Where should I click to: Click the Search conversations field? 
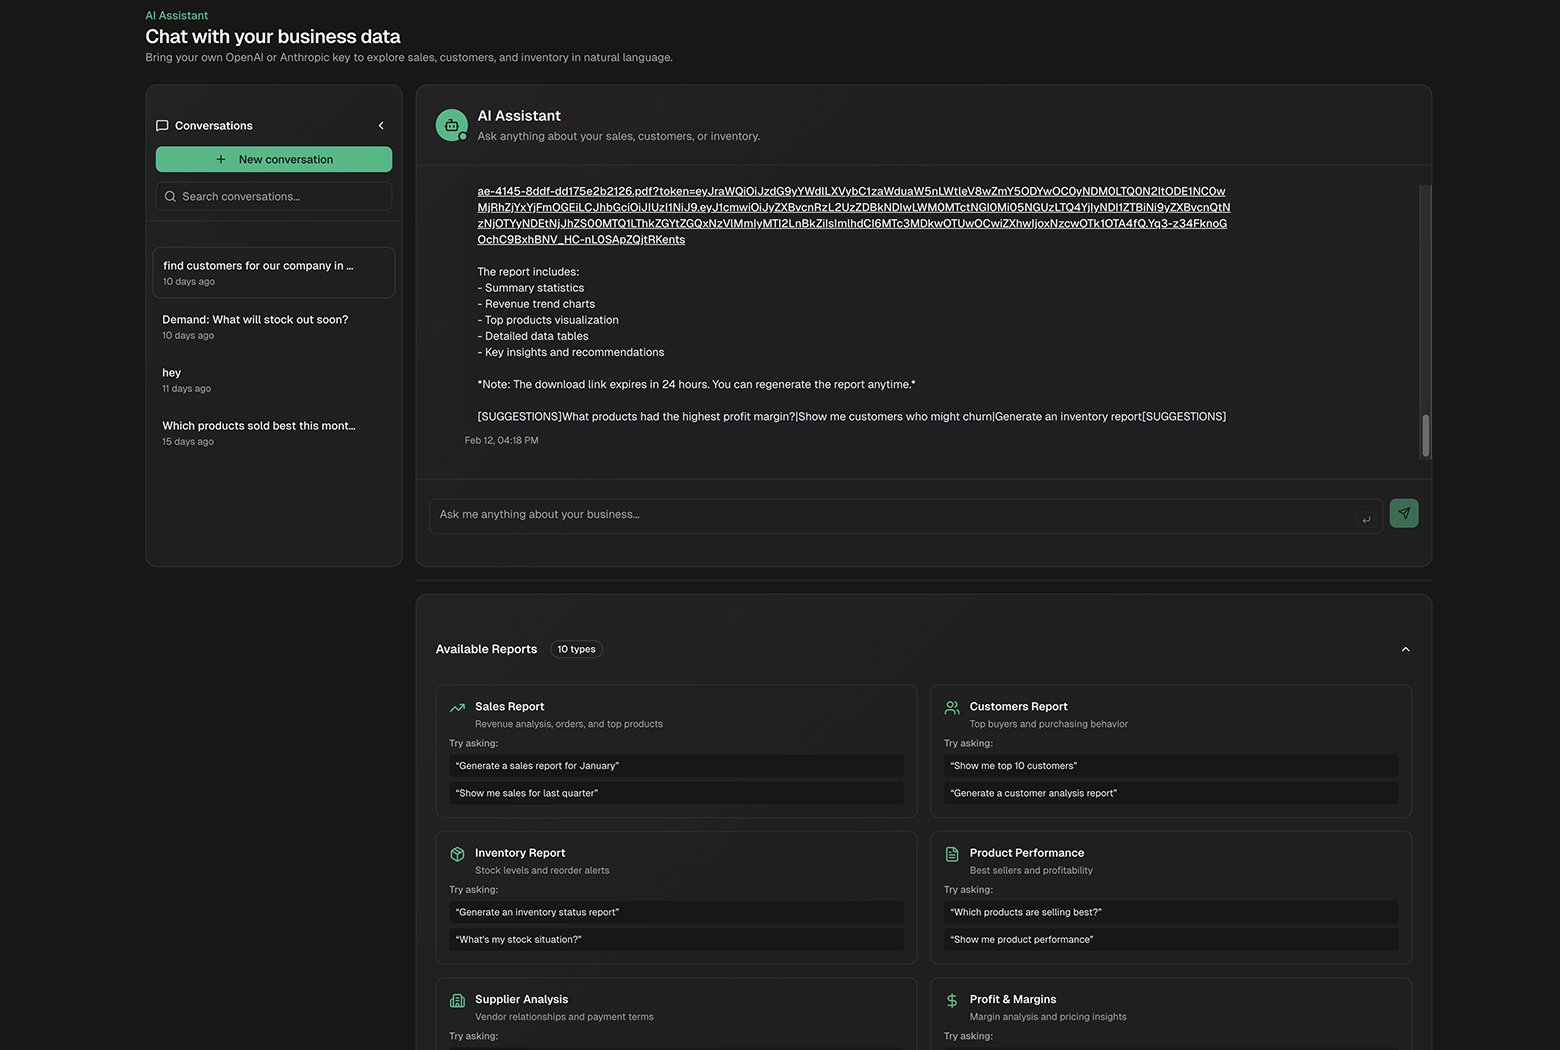click(273, 196)
